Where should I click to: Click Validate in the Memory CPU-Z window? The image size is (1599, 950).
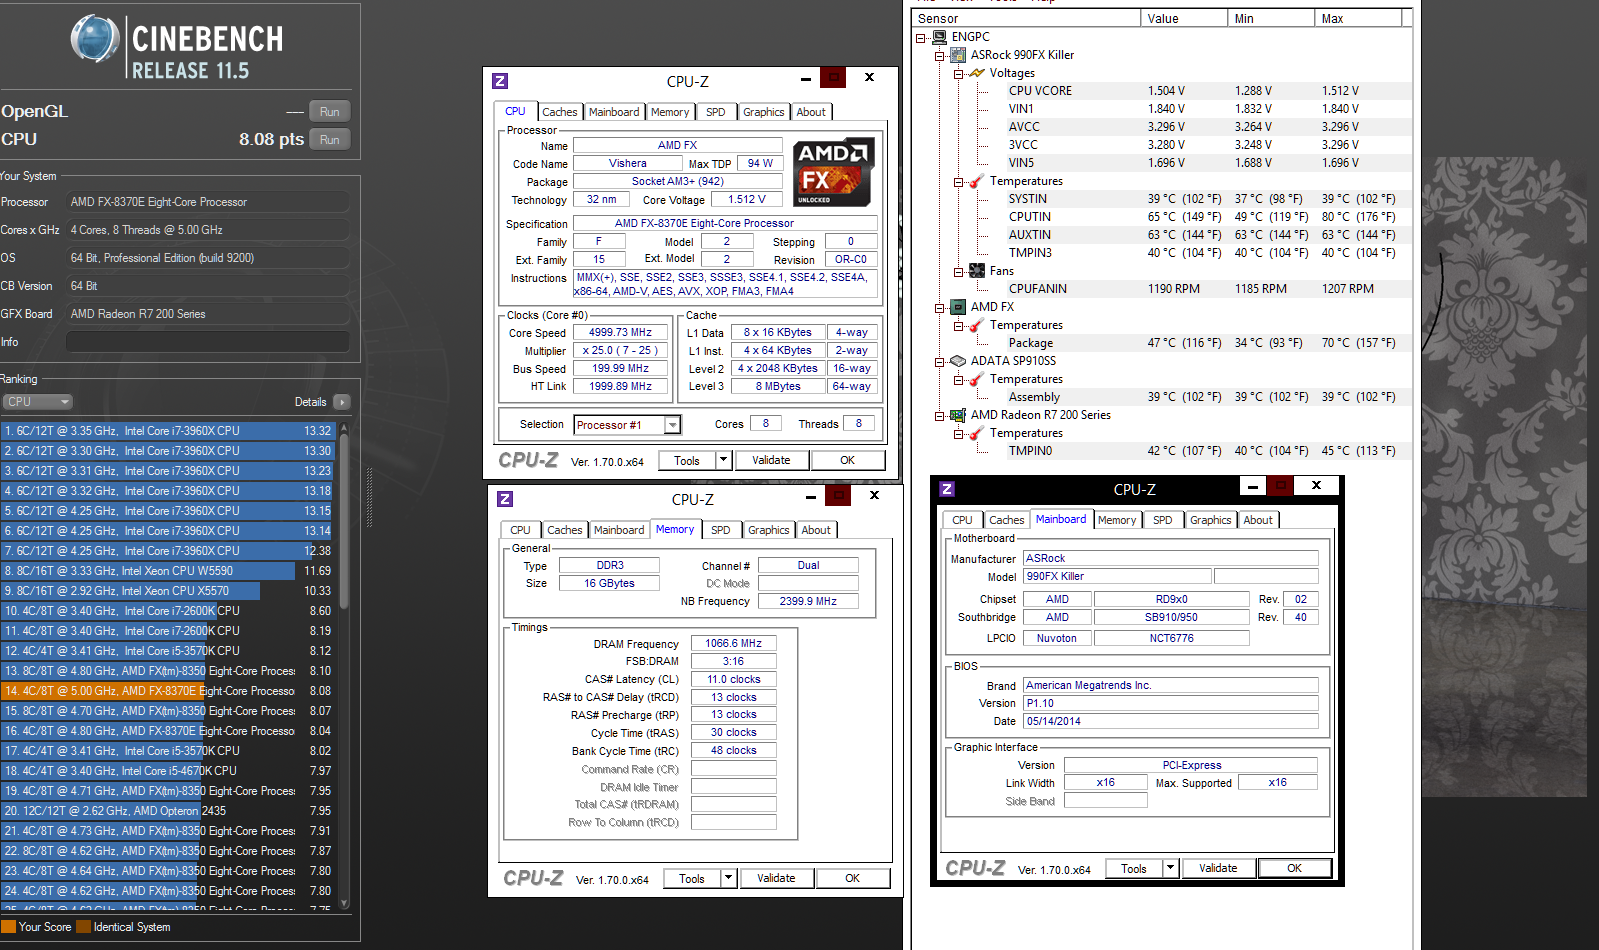[776, 878]
